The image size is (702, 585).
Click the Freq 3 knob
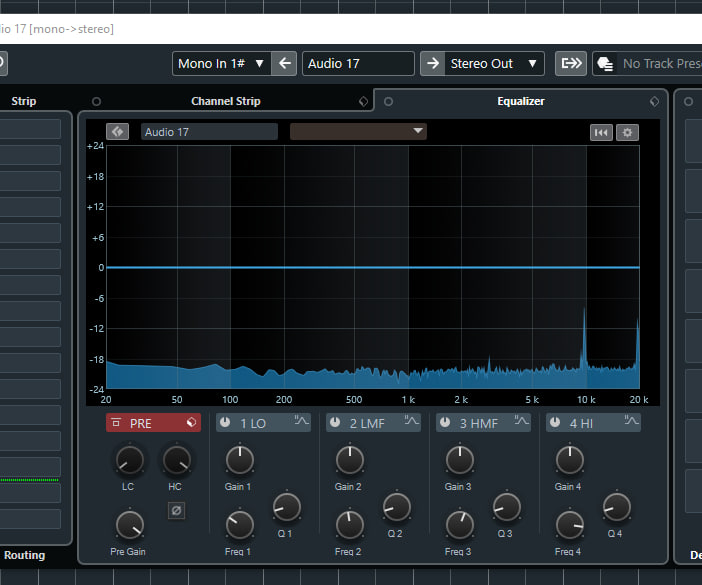click(x=459, y=525)
